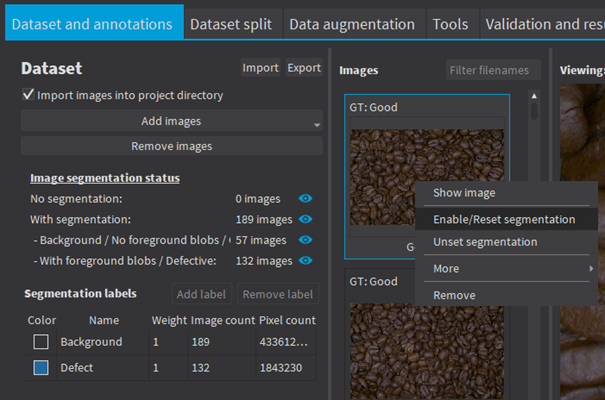Select Enable/Reset segmentation menu entry
This screenshot has height=400, width=605.
click(x=506, y=219)
